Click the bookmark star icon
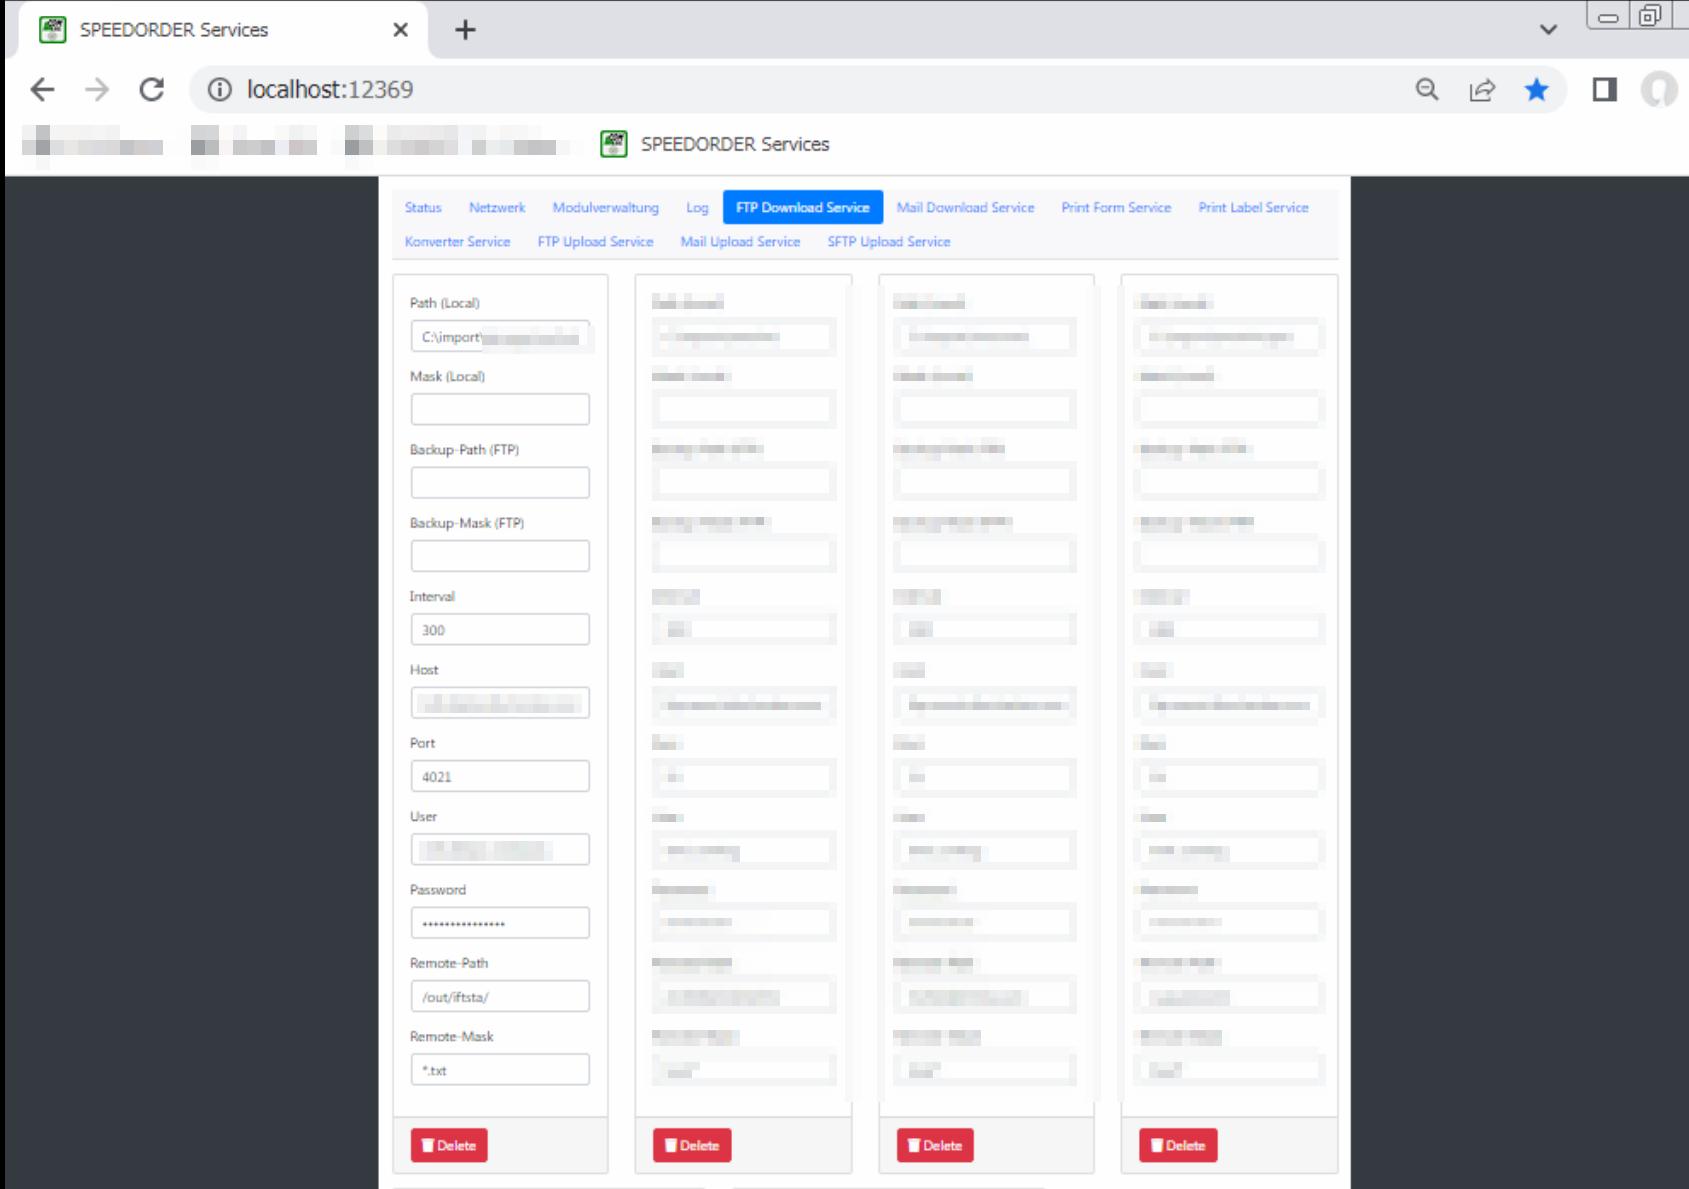 tap(1536, 90)
